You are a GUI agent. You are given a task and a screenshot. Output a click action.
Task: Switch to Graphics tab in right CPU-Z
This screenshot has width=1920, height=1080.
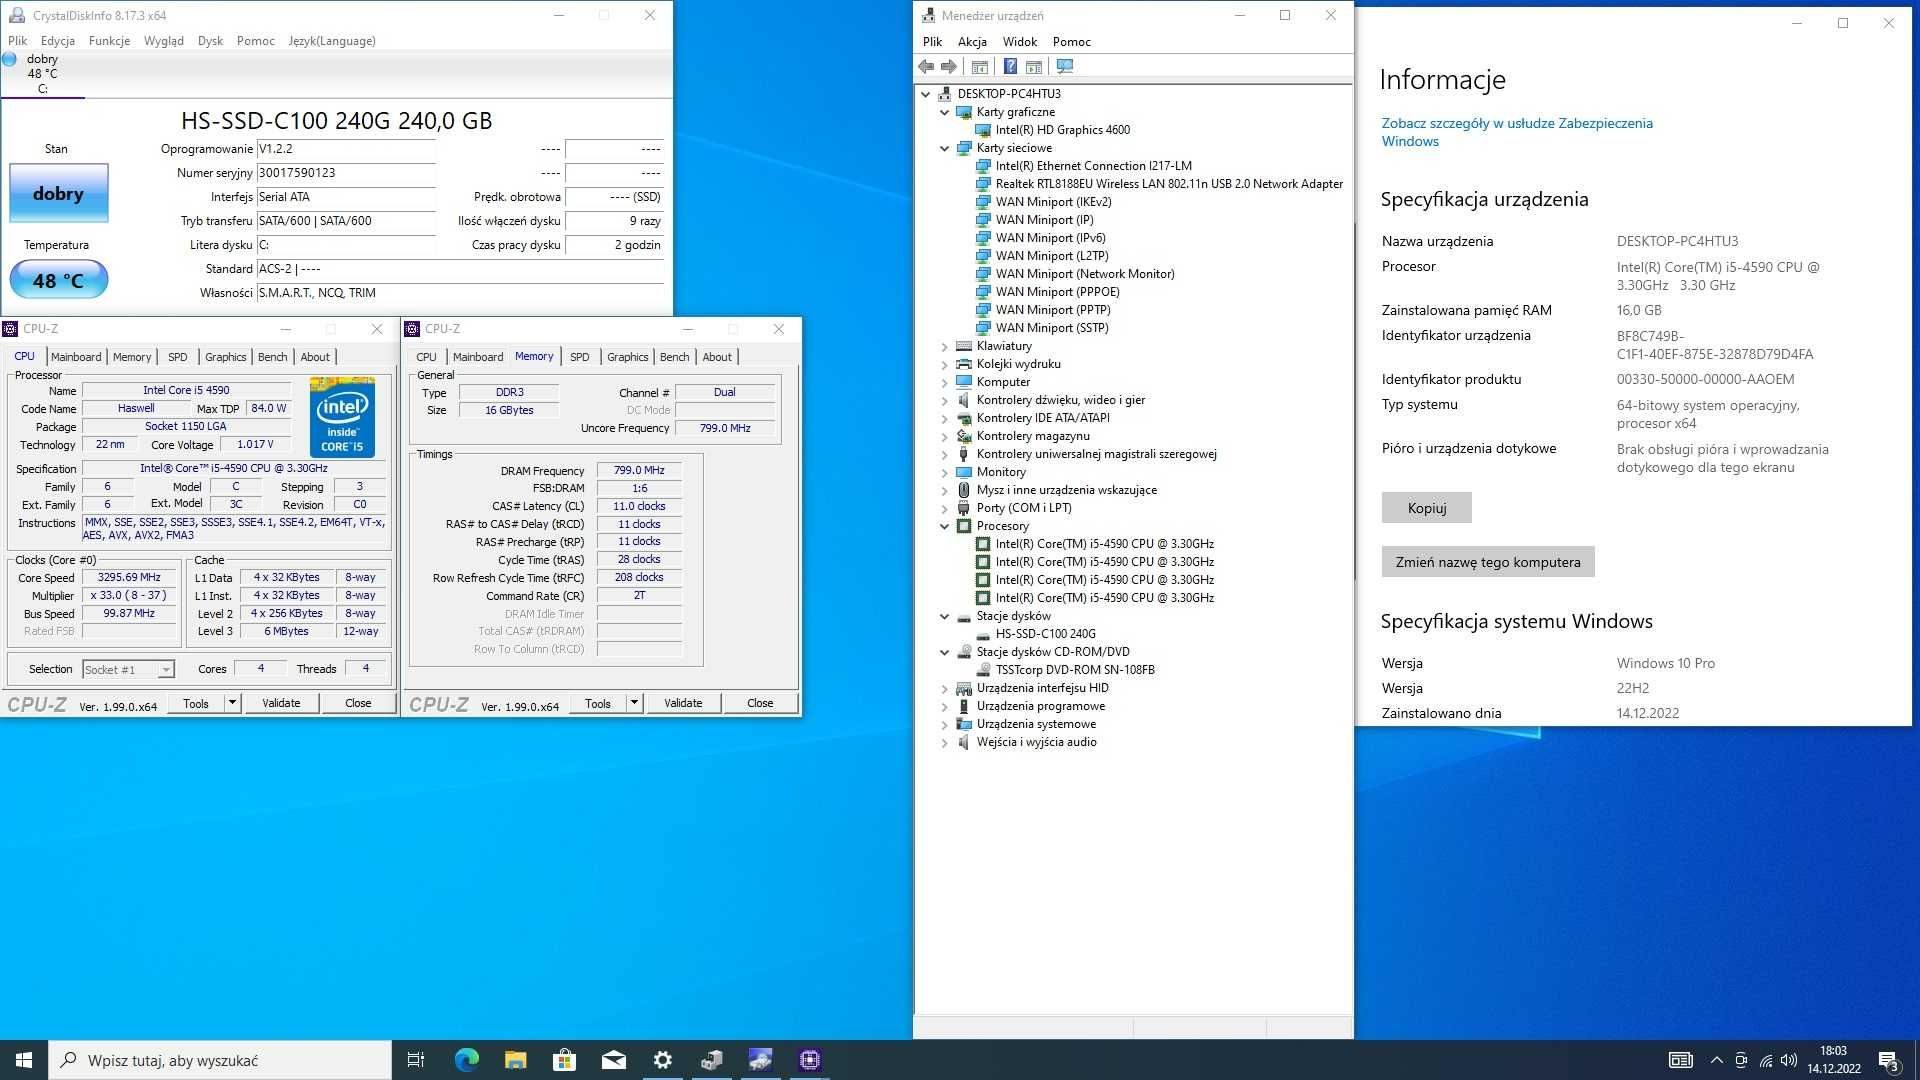tap(627, 357)
